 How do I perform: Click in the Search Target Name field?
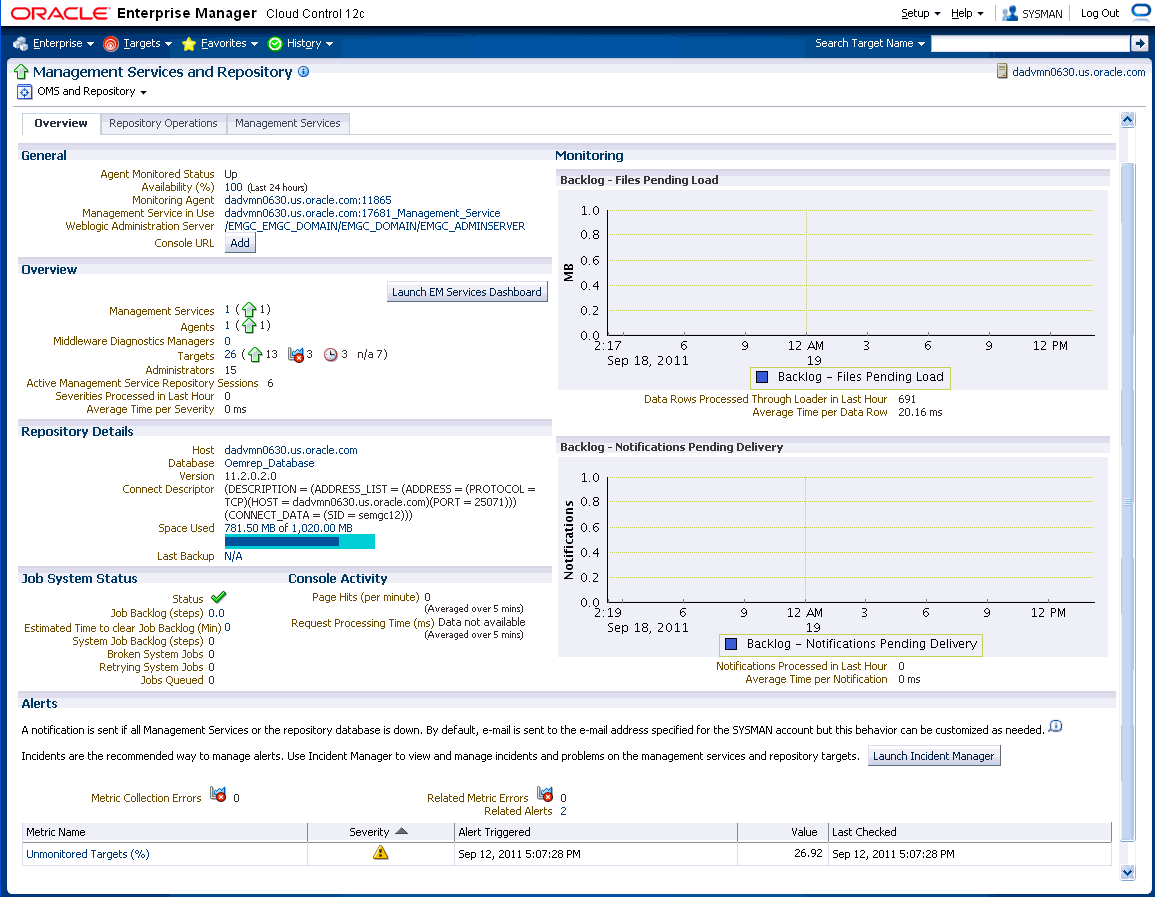click(1030, 43)
